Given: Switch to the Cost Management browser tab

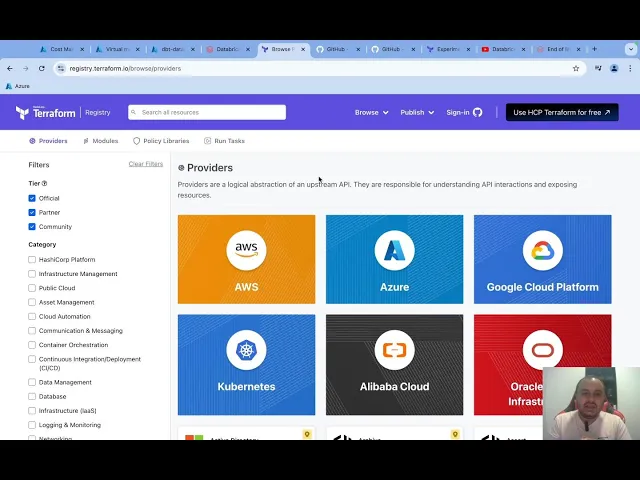Looking at the screenshot, I should pos(61,49).
